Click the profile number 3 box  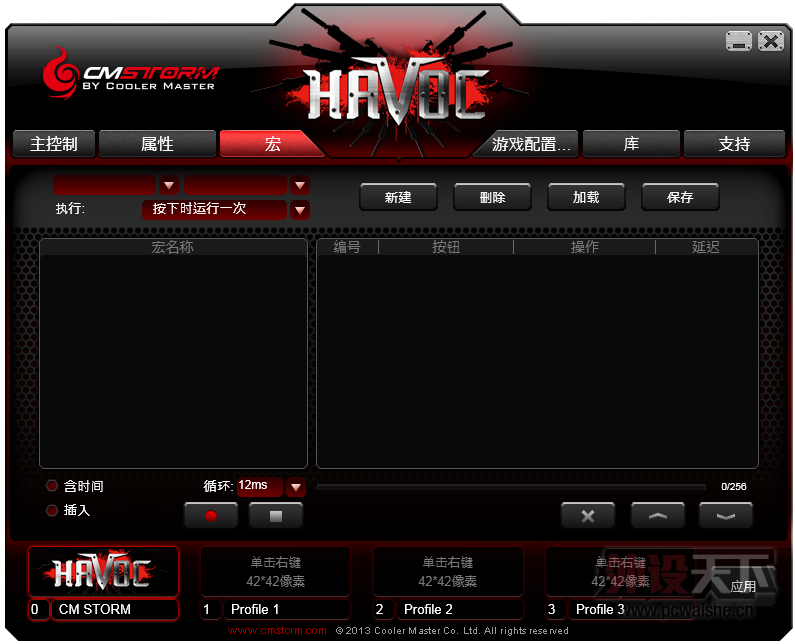coord(555,610)
